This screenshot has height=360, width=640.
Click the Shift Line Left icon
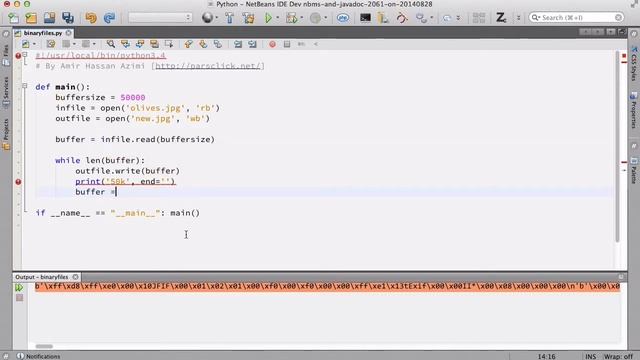[x=238, y=44]
